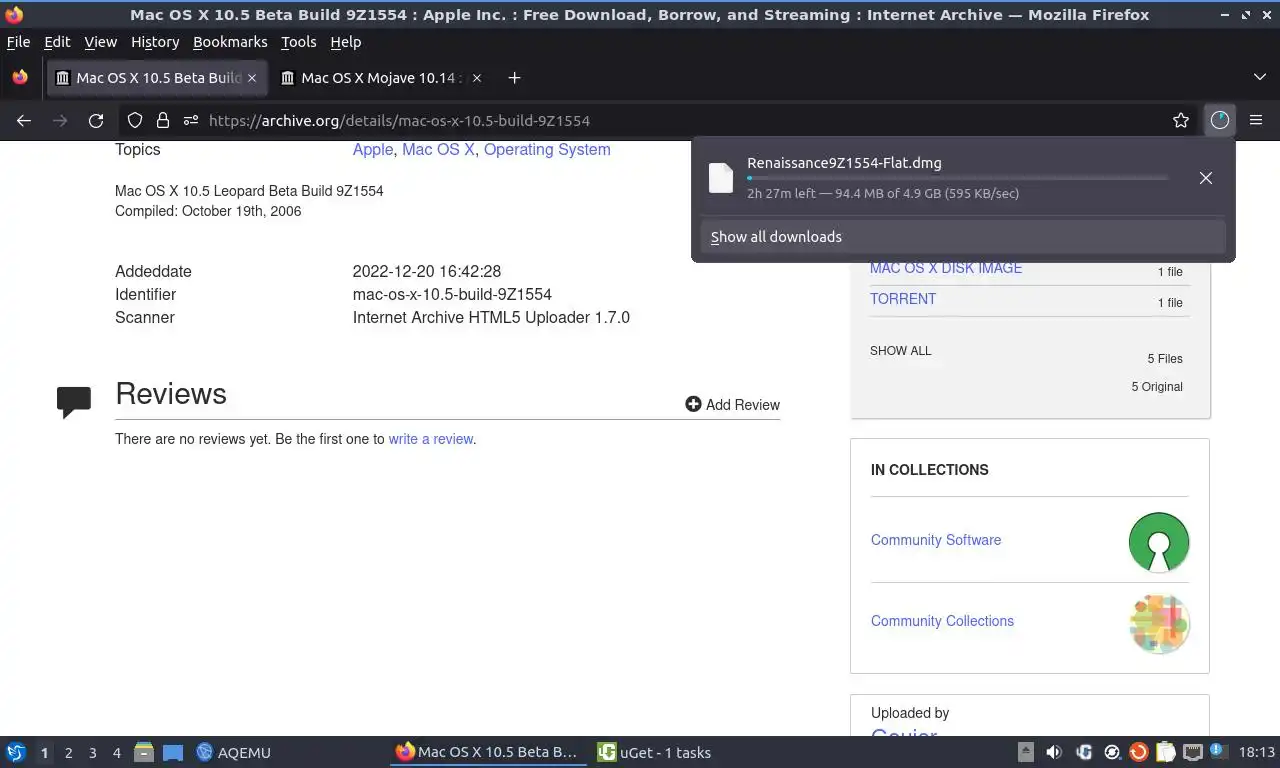Click the download progress bar
The height and width of the screenshot is (768, 1280).
click(957, 178)
